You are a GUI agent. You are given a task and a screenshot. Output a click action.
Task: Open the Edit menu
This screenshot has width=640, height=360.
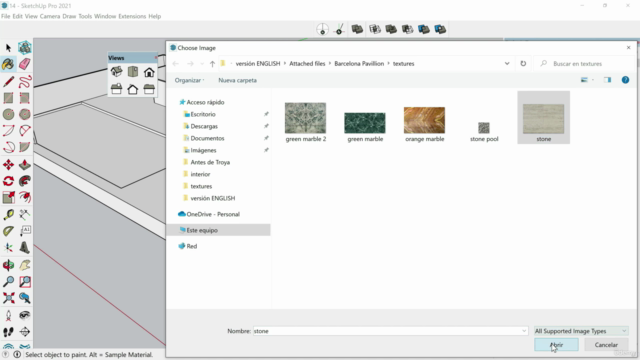coord(18,16)
